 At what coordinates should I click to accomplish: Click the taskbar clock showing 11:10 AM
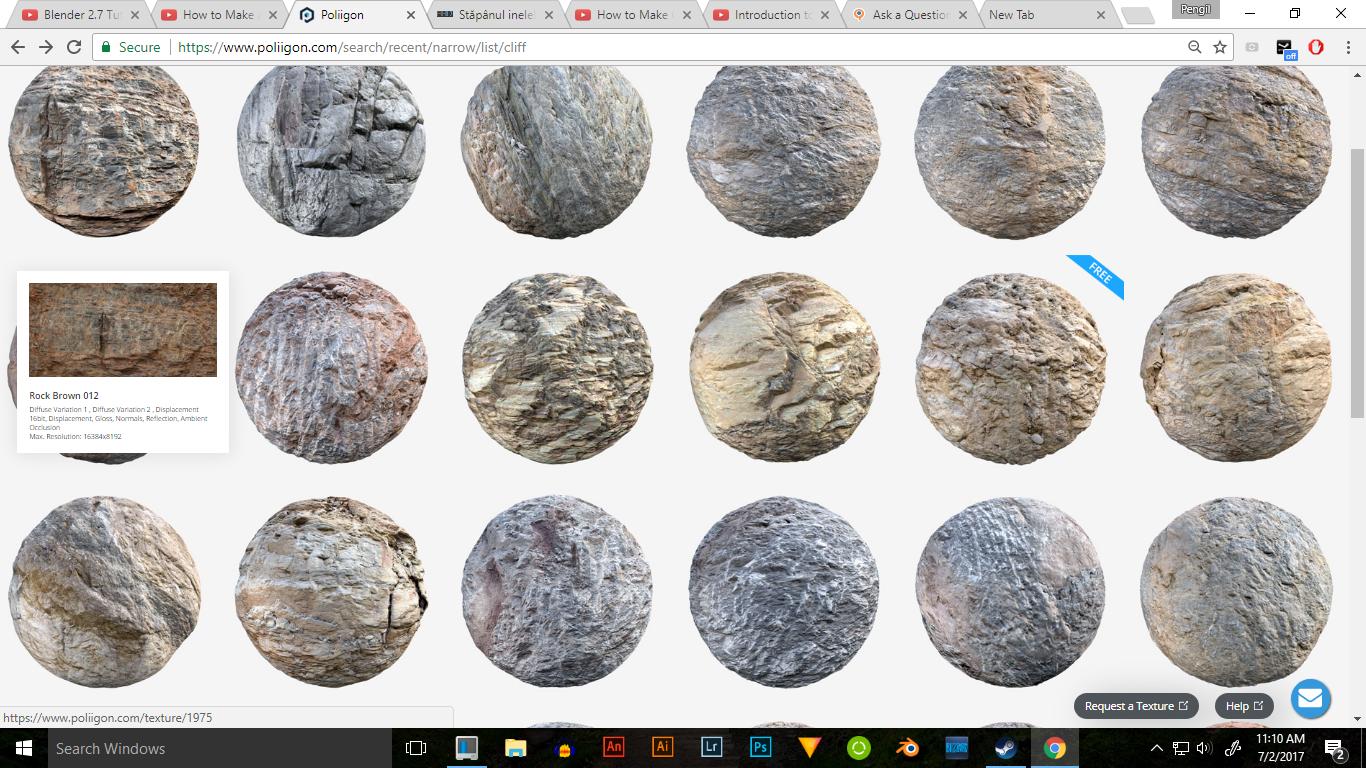coord(1281,748)
